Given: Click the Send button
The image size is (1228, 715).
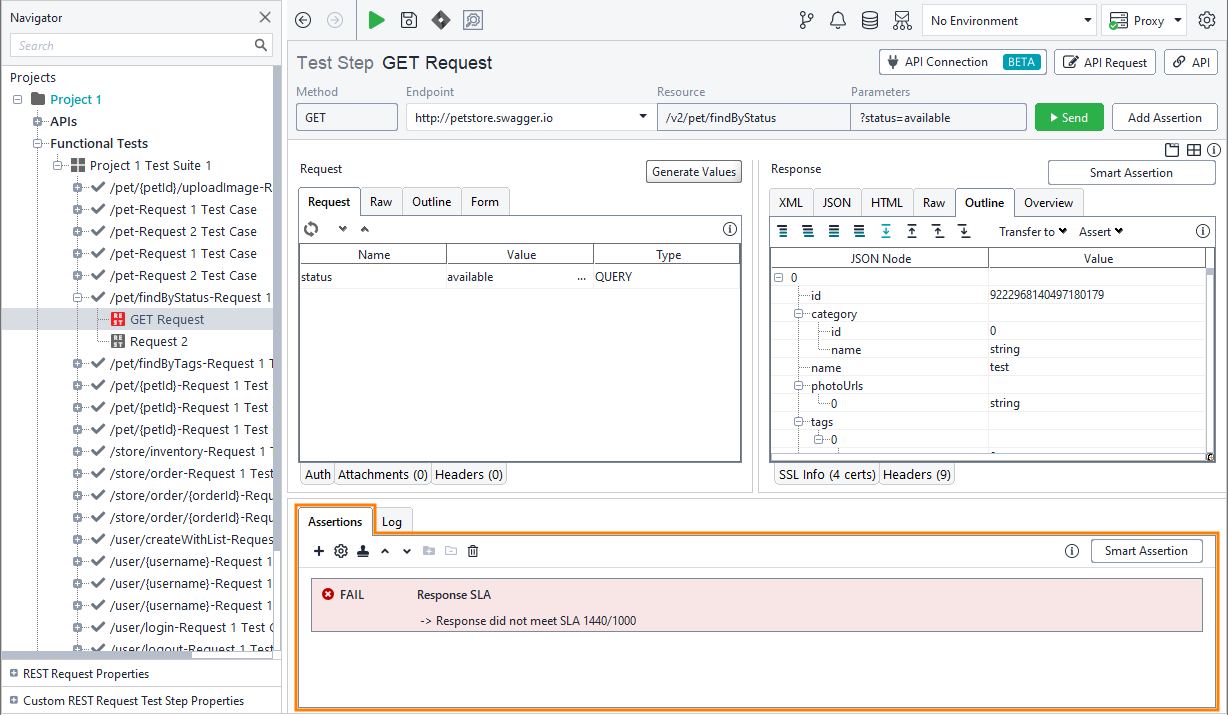Looking at the screenshot, I should (x=1069, y=117).
